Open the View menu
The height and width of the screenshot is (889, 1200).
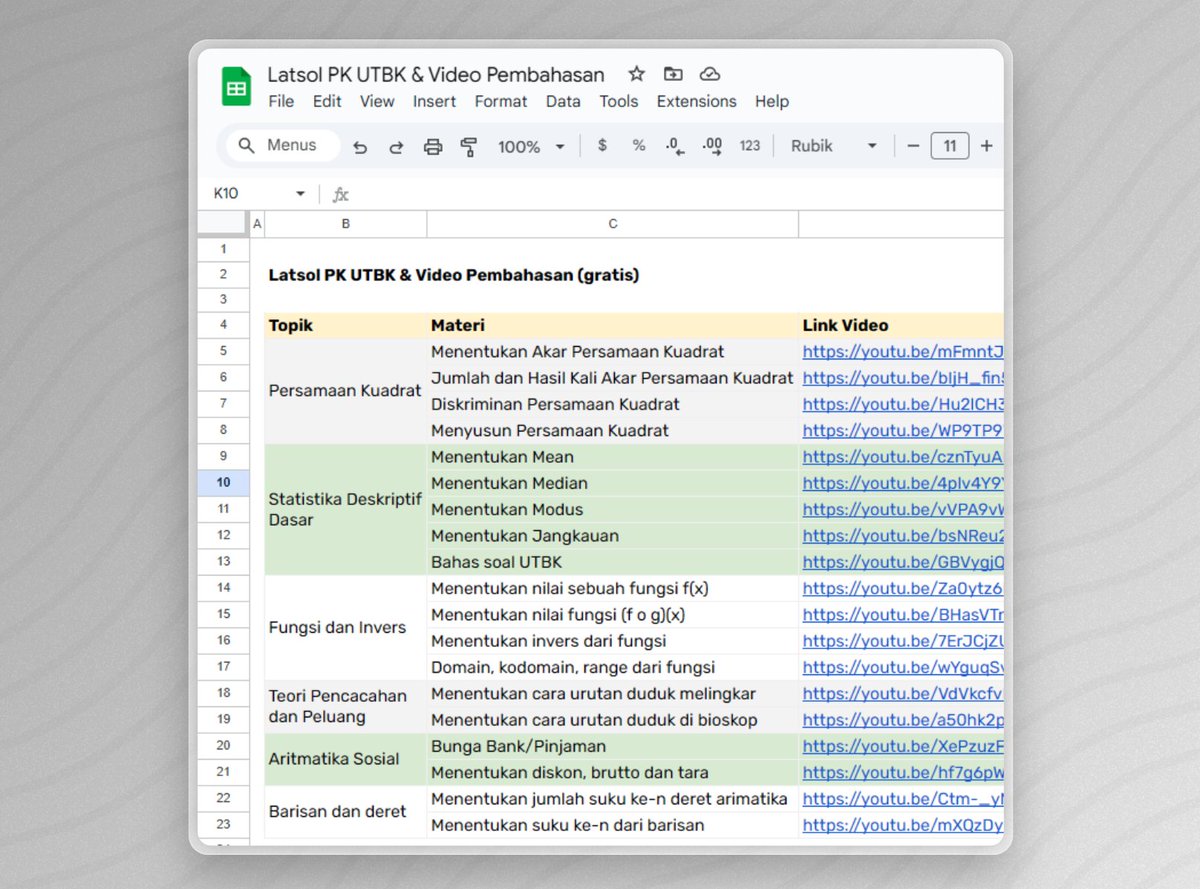click(x=377, y=101)
